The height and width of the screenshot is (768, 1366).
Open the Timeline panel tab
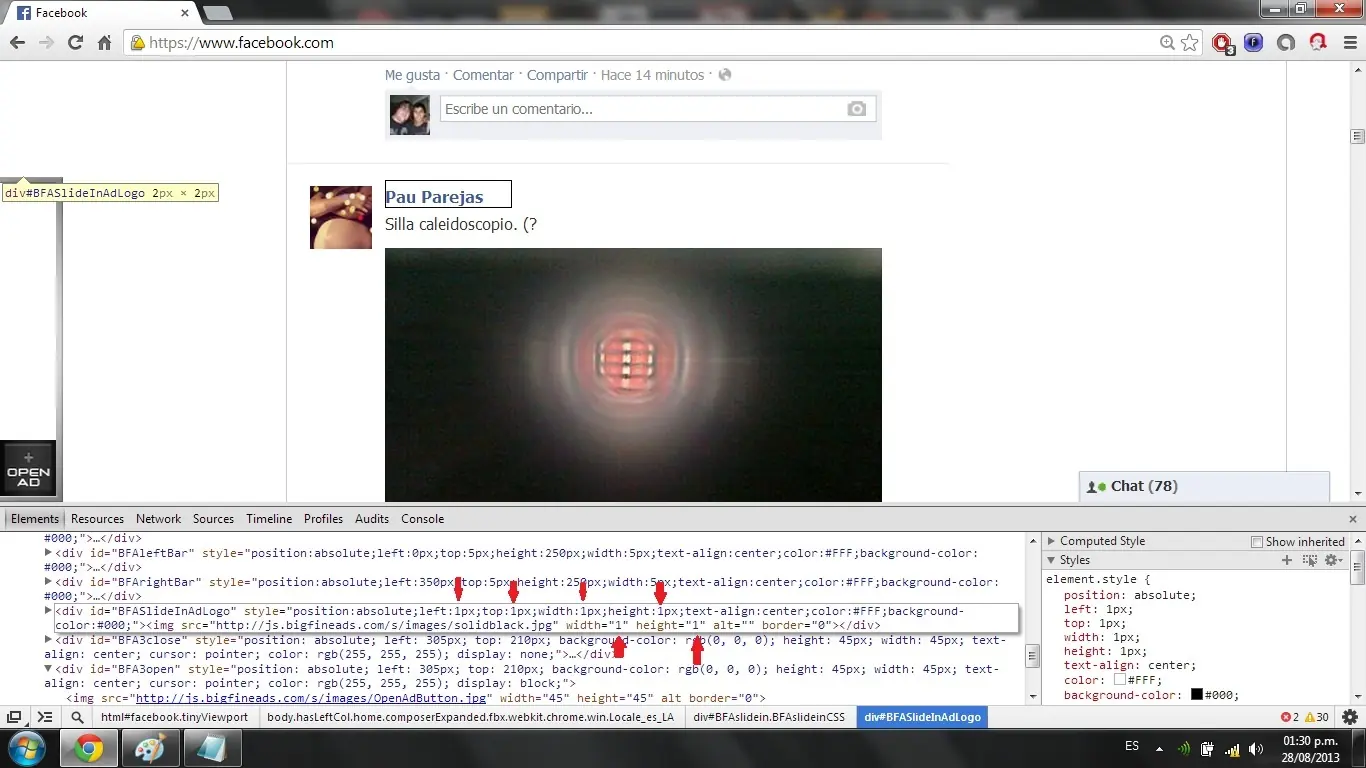(x=269, y=519)
